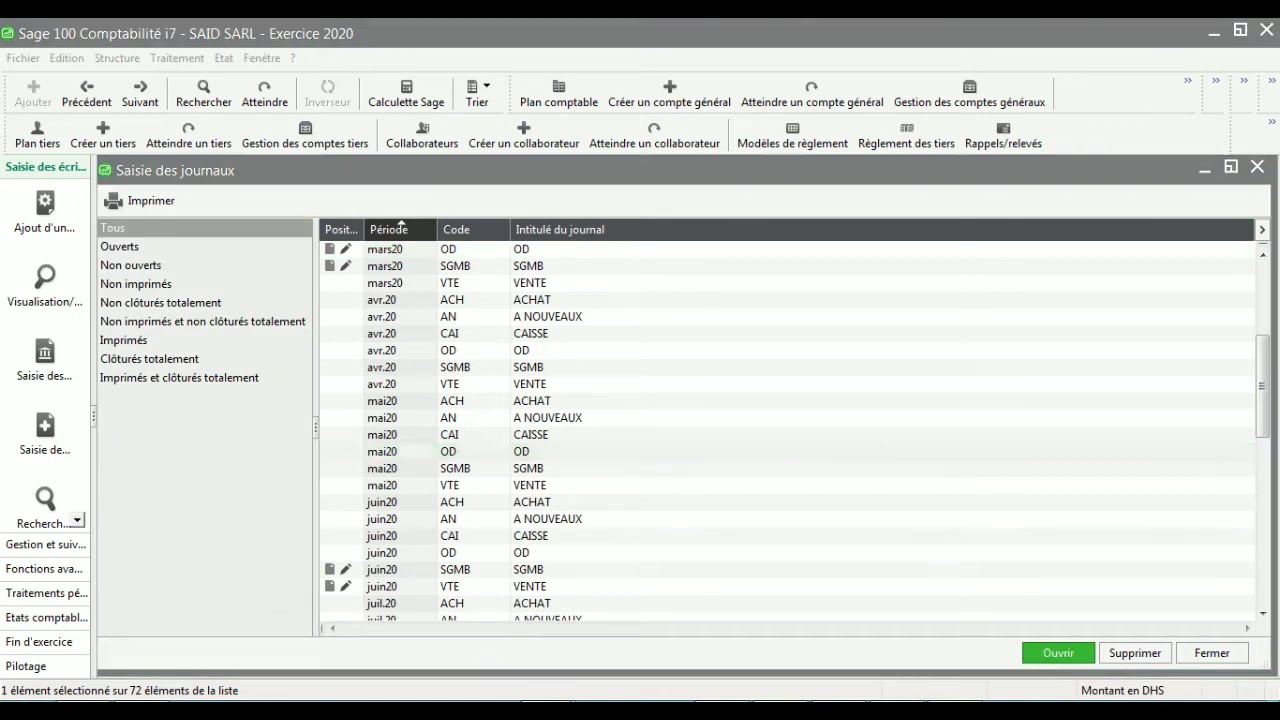Viewport: 1280px width, 720px height.
Task: Open the Plan tiers list
Action: (37, 135)
